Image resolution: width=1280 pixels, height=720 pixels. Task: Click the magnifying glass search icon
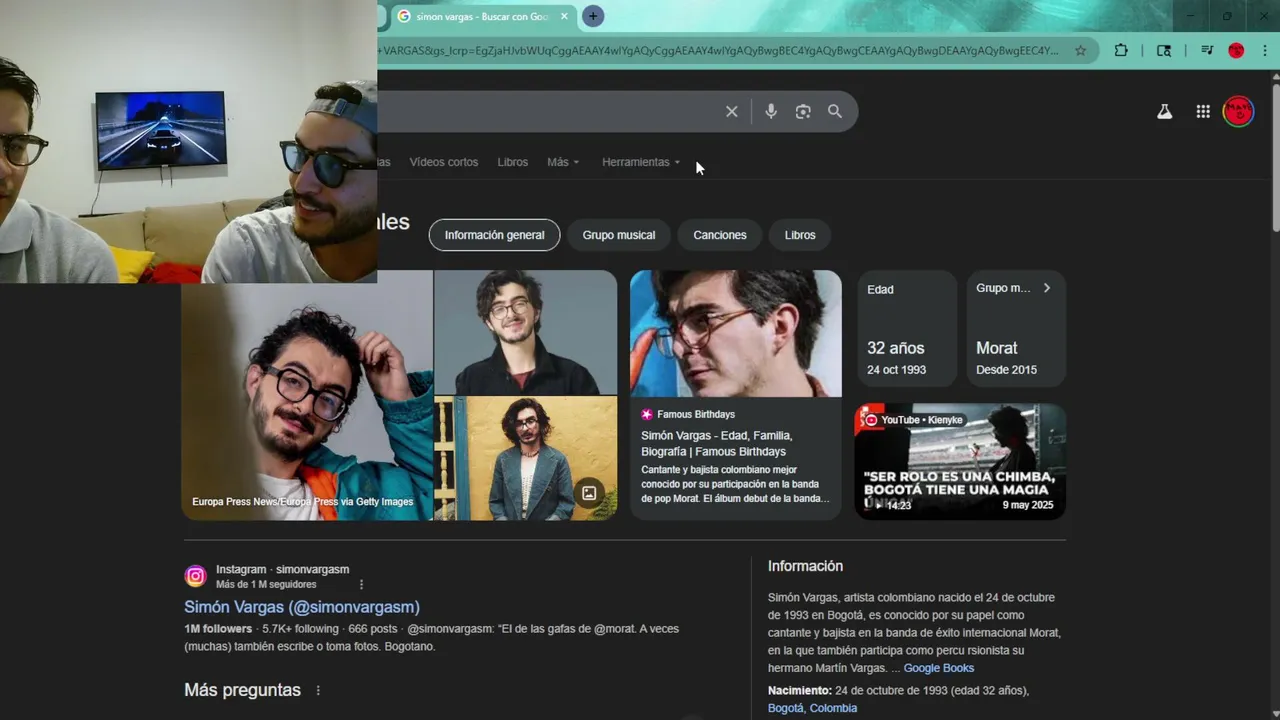(835, 112)
